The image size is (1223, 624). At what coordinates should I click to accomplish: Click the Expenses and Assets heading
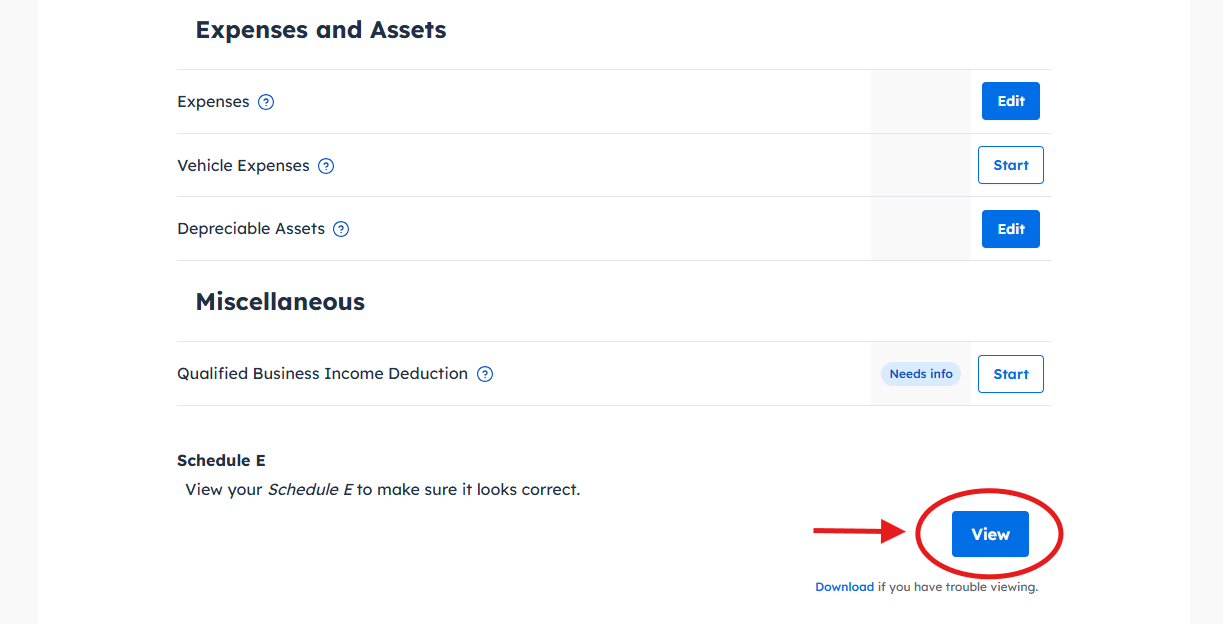[x=321, y=30]
